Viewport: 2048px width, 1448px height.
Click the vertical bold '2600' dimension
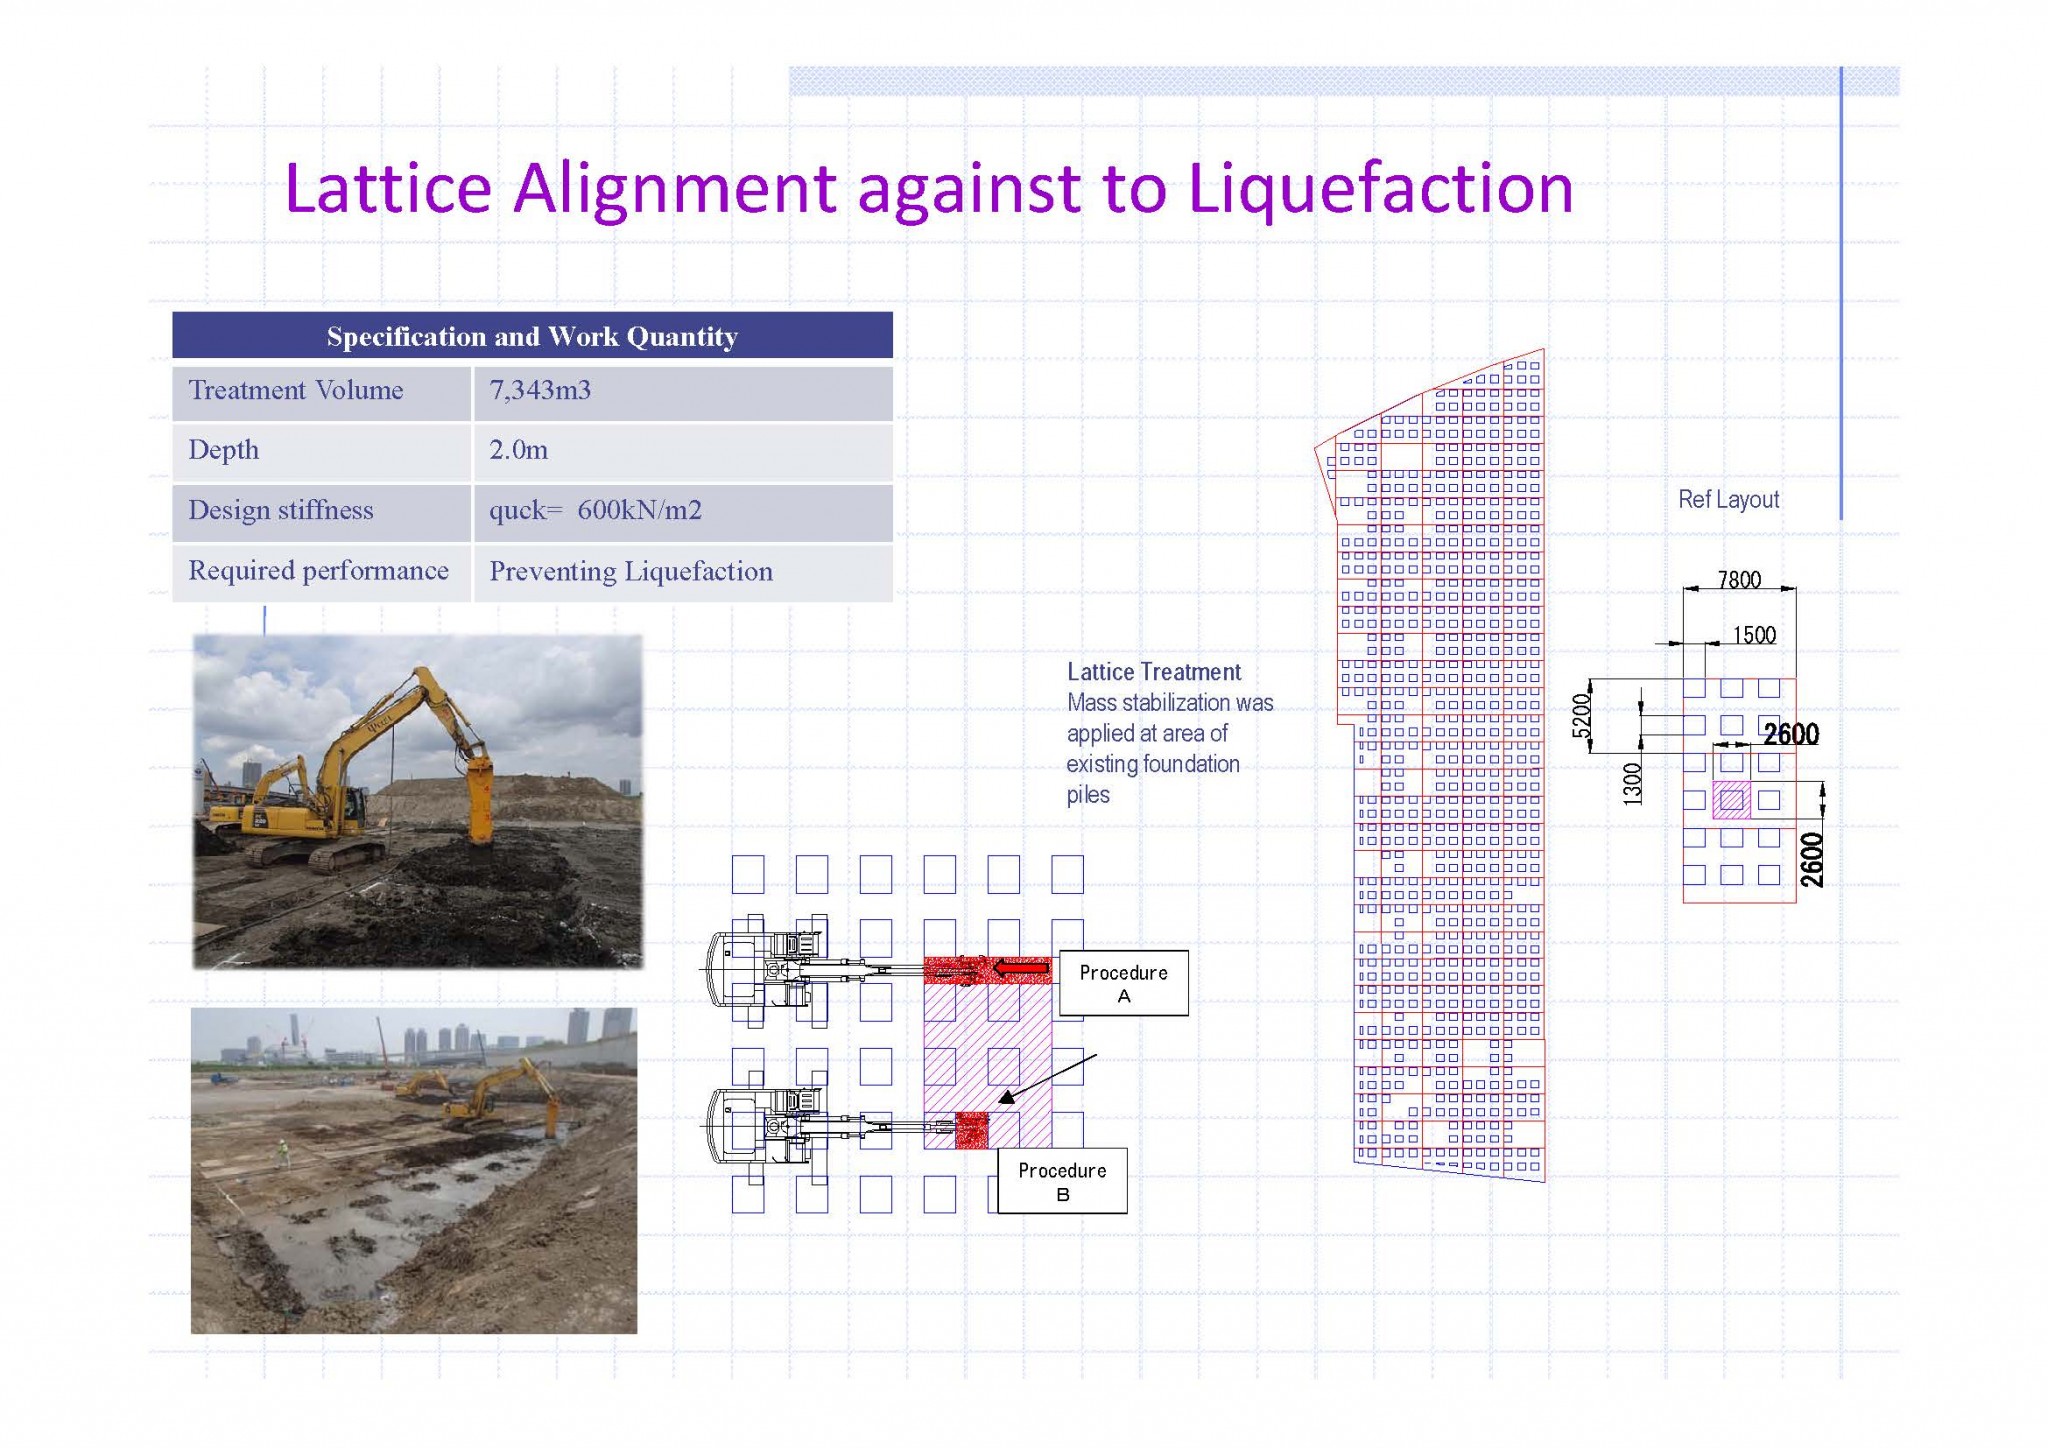(1812, 860)
